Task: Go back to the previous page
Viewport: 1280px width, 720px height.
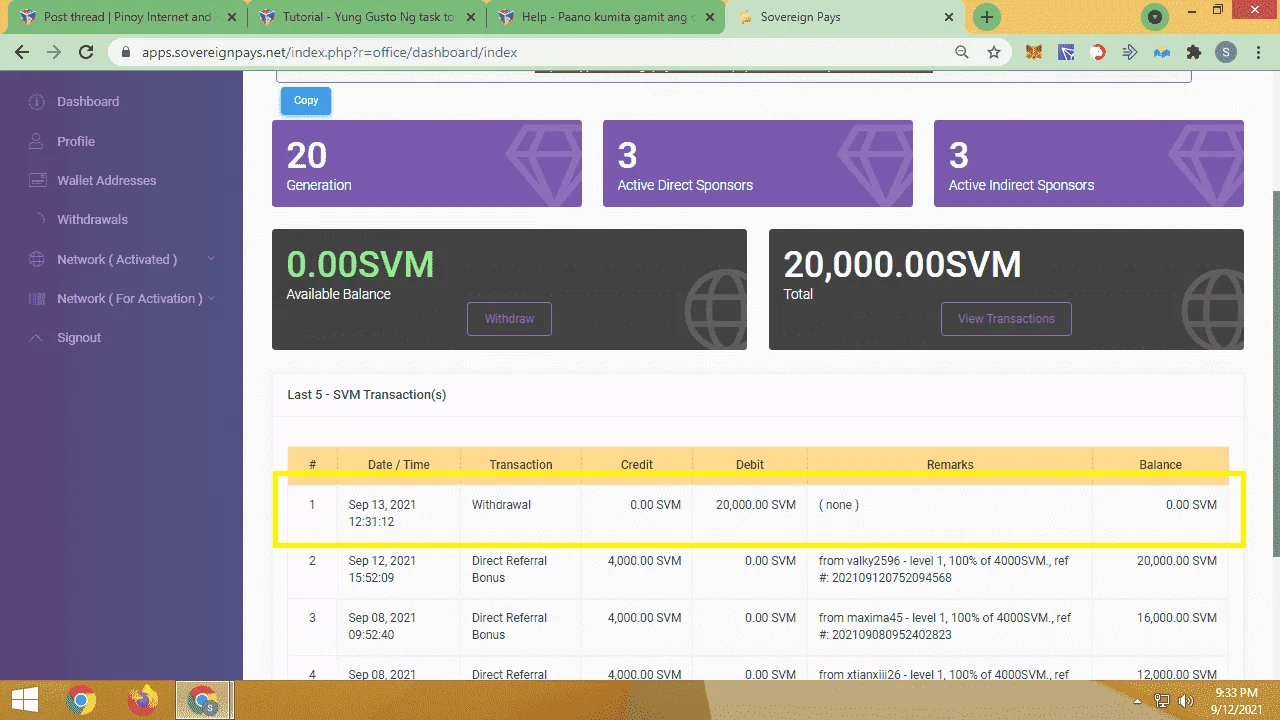Action: pyautogui.click(x=22, y=52)
